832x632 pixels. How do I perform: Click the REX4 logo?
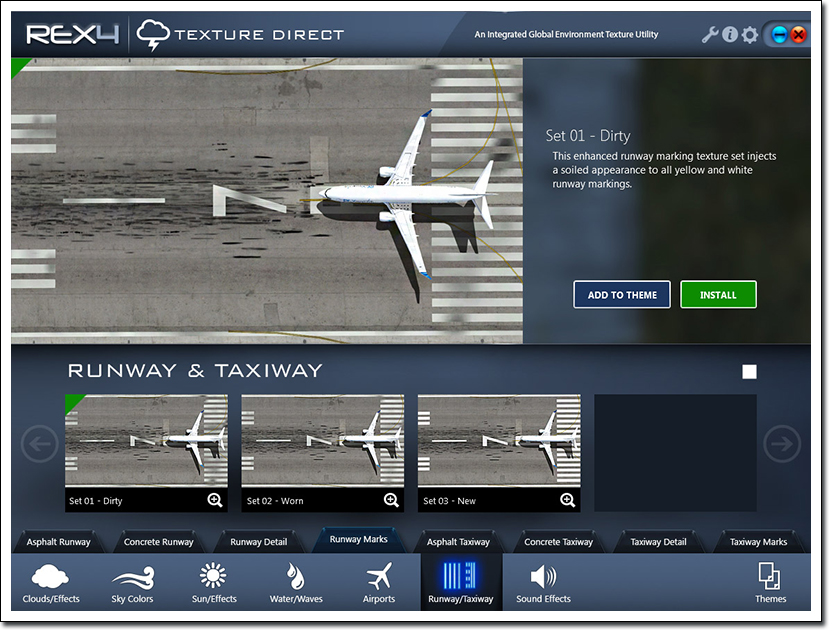click(x=73, y=35)
